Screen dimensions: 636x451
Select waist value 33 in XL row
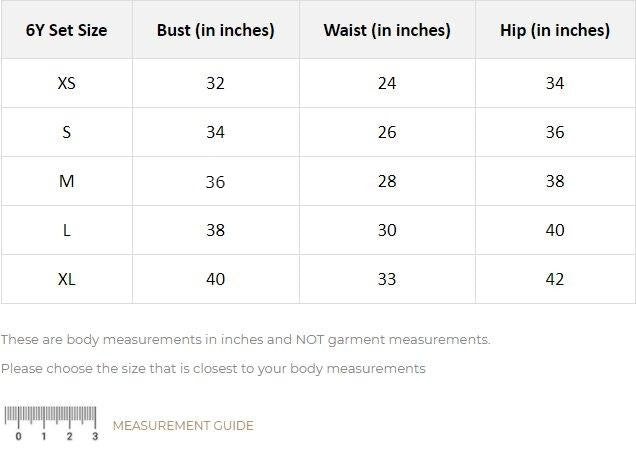click(387, 279)
